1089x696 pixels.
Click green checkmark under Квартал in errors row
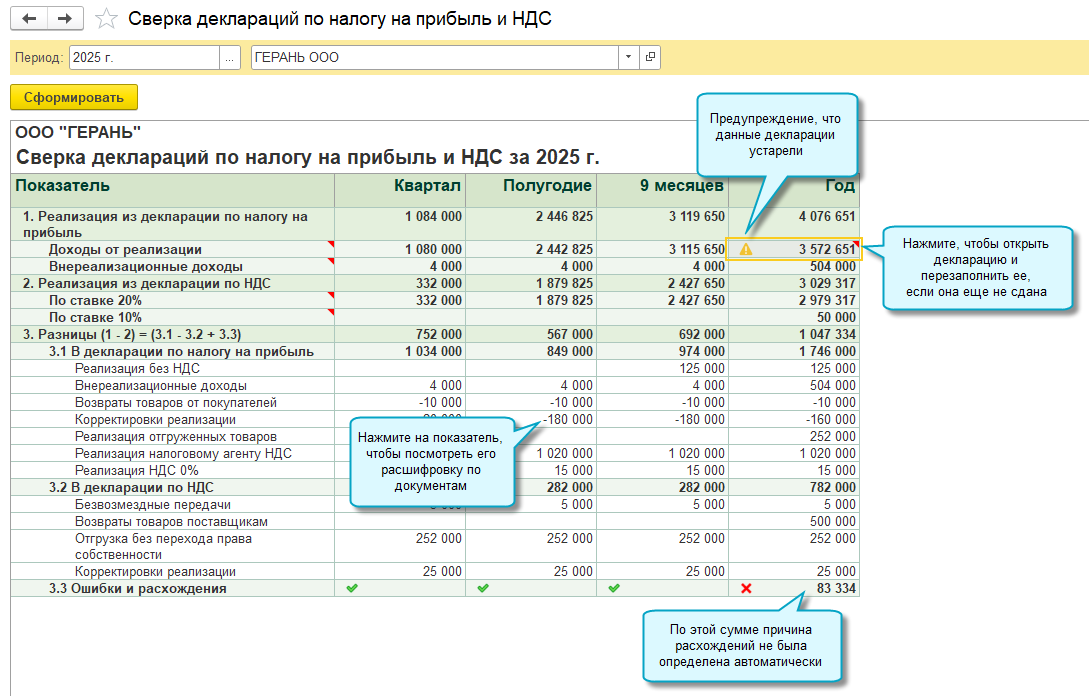coord(351,589)
